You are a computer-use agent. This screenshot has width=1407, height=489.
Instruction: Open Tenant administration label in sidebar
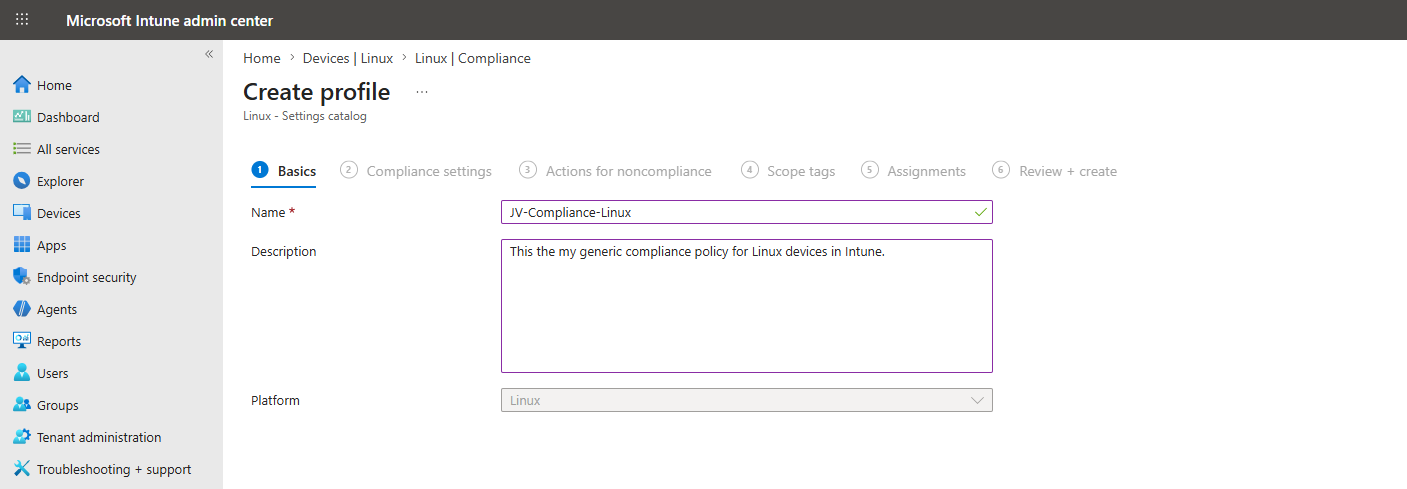[x=99, y=438]
